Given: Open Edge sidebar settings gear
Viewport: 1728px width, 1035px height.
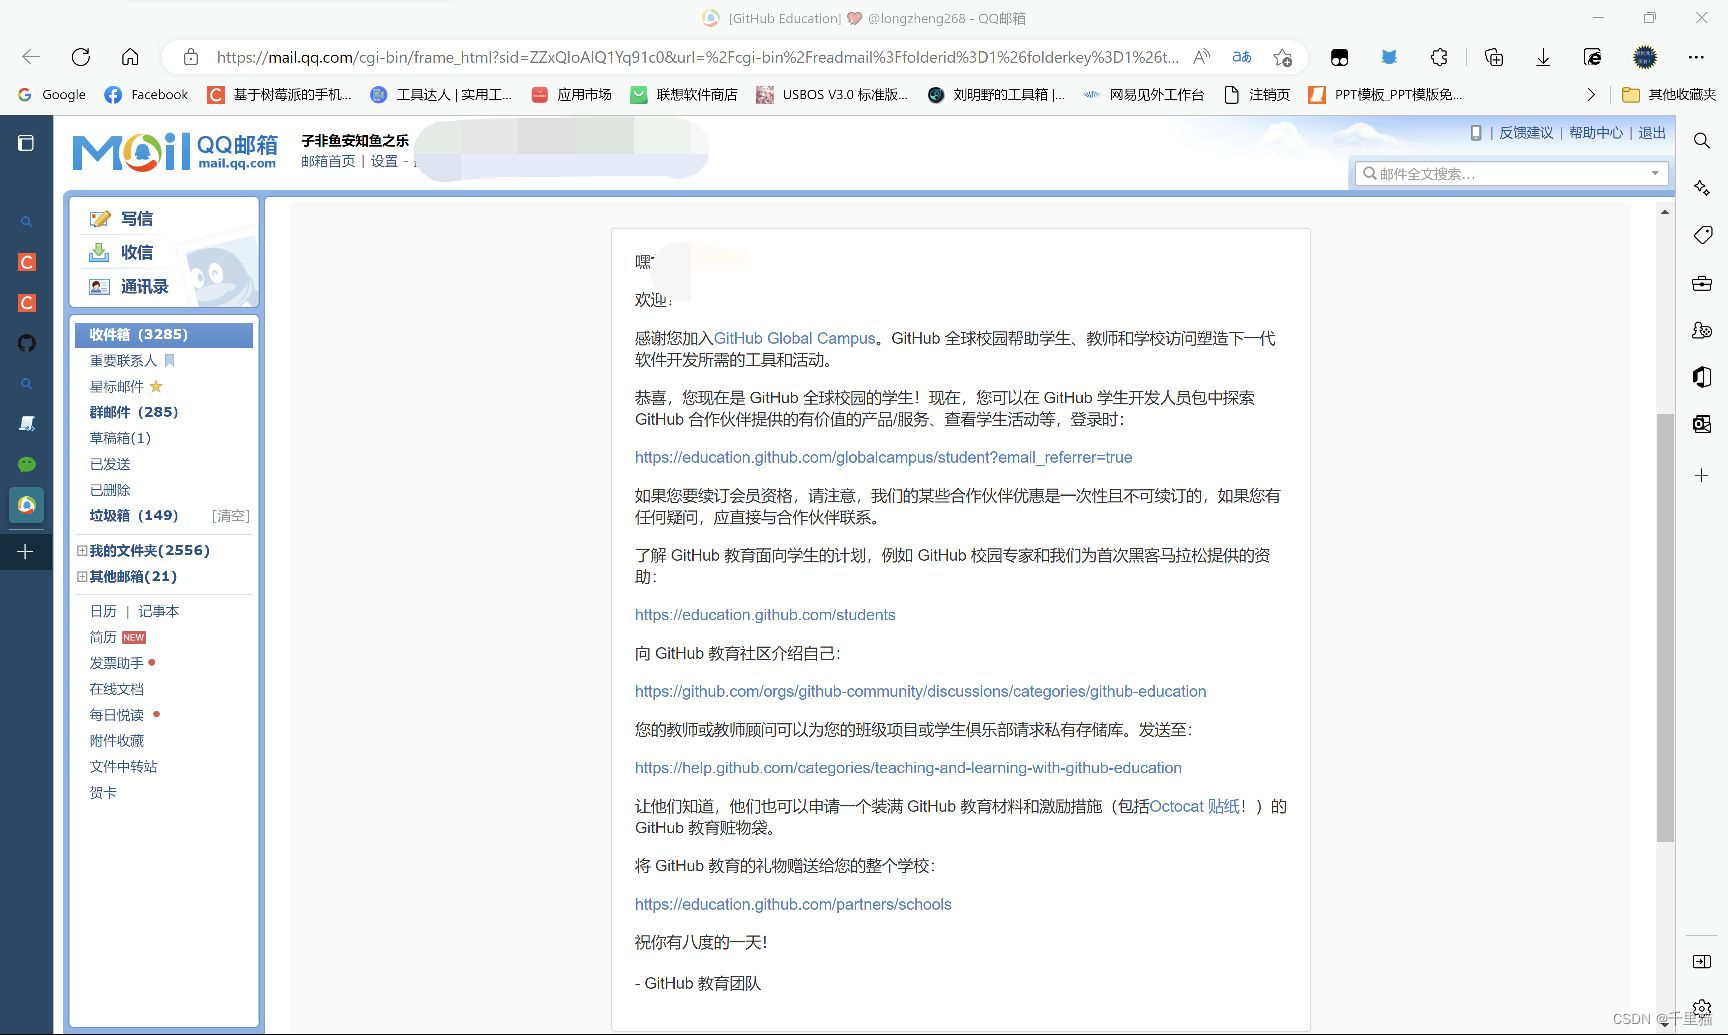Looking at the screenshot, I should click(1702, 1007).
